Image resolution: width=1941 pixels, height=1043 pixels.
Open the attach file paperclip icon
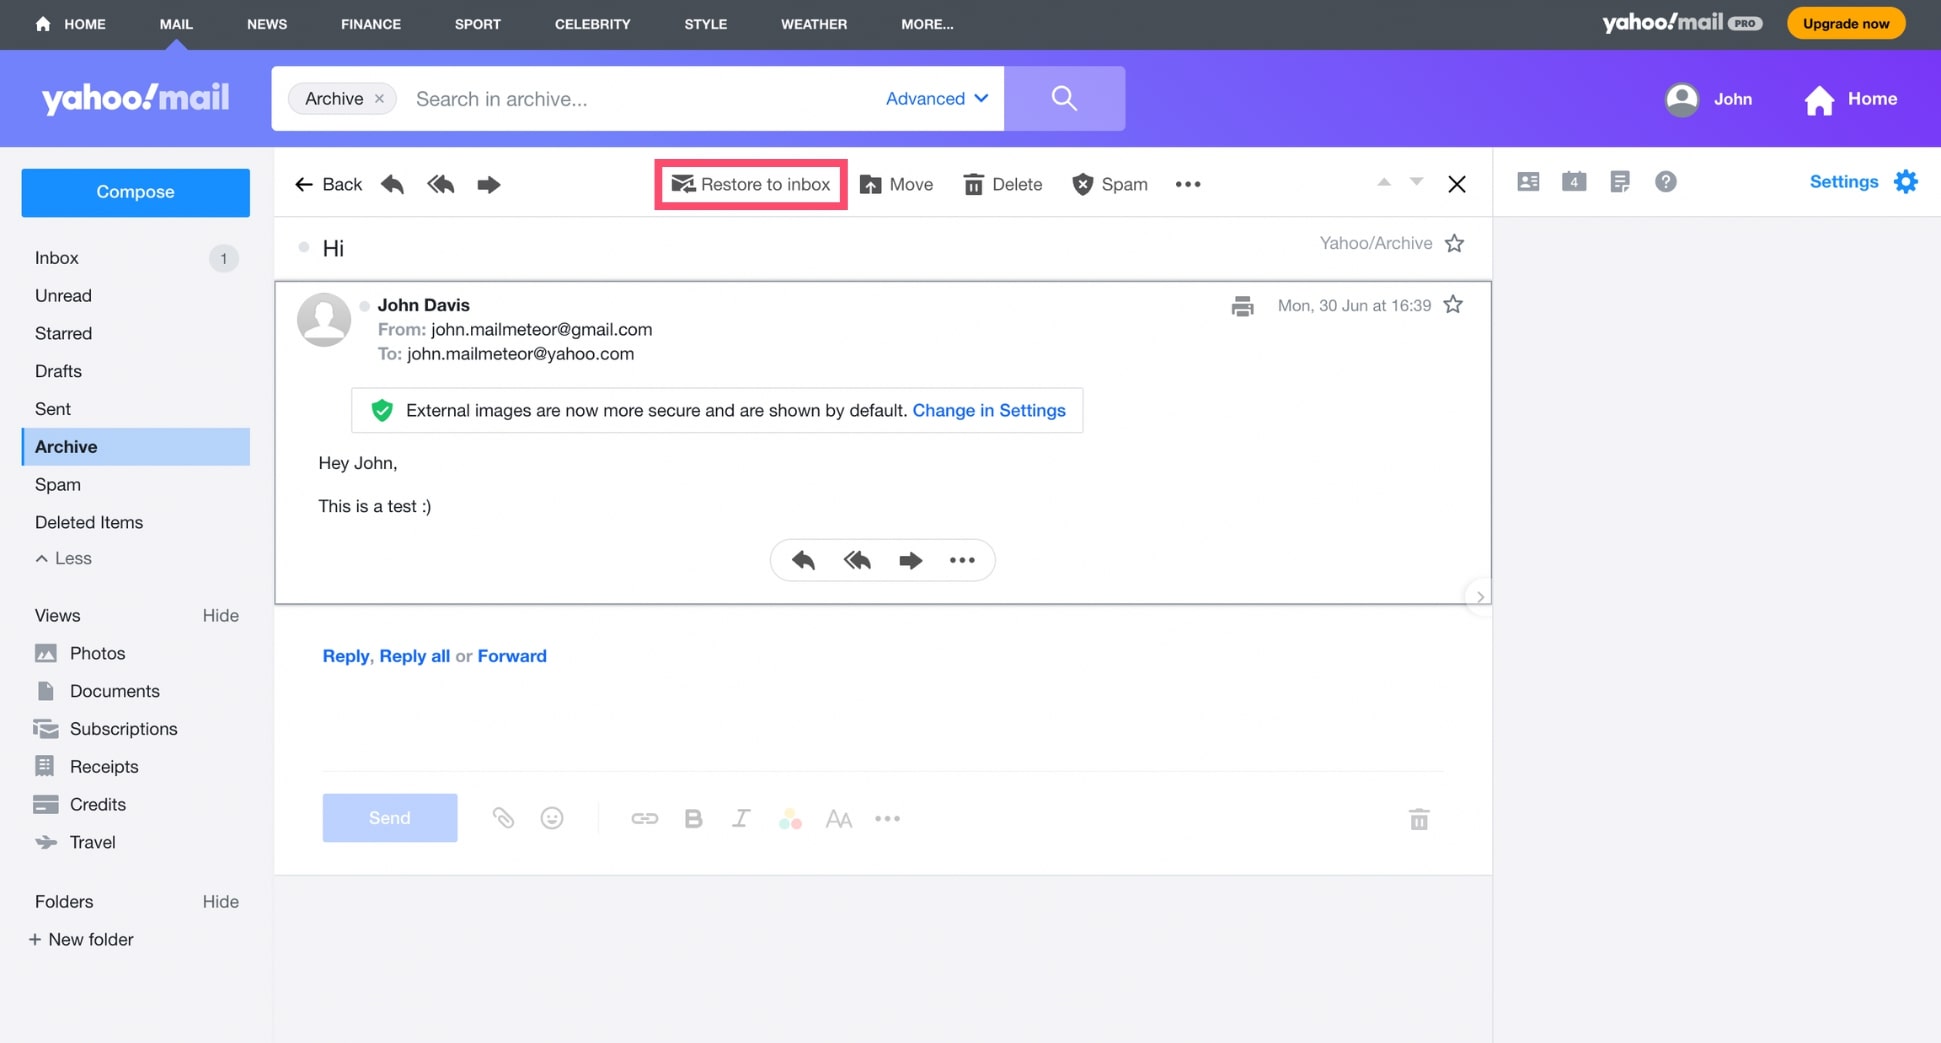[x=503, y=818]
